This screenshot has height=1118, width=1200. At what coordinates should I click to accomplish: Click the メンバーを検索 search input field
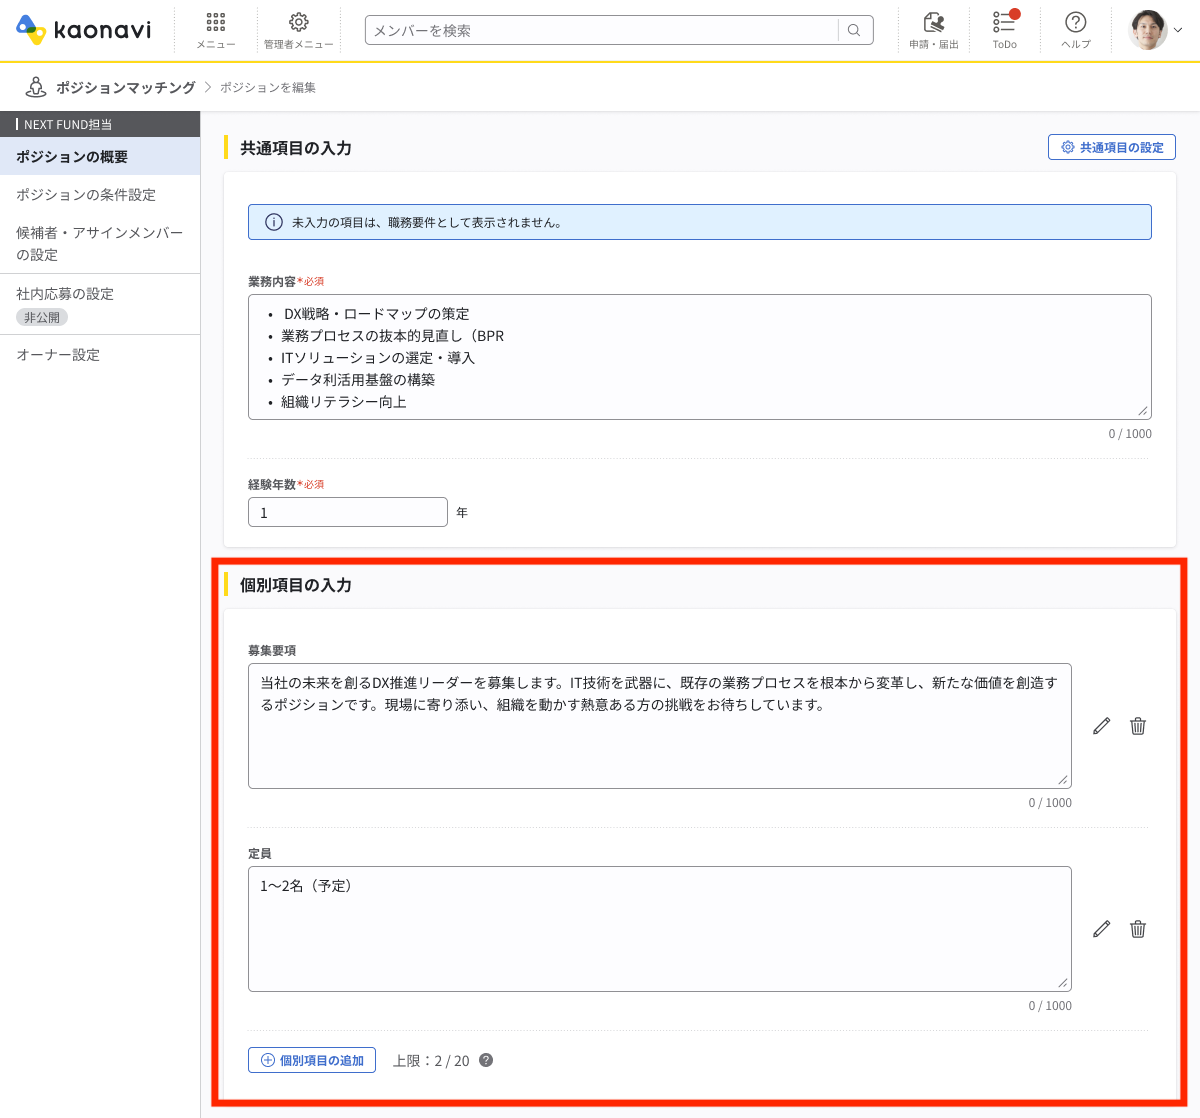click(x=600, y=30)
